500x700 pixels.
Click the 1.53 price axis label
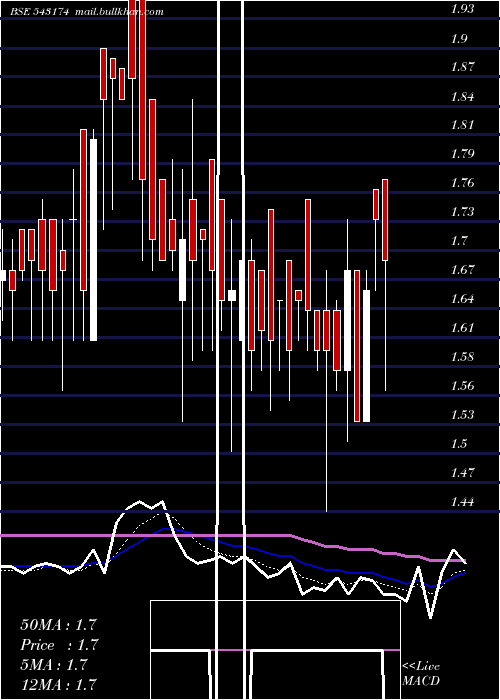click(x=463, y=415)
